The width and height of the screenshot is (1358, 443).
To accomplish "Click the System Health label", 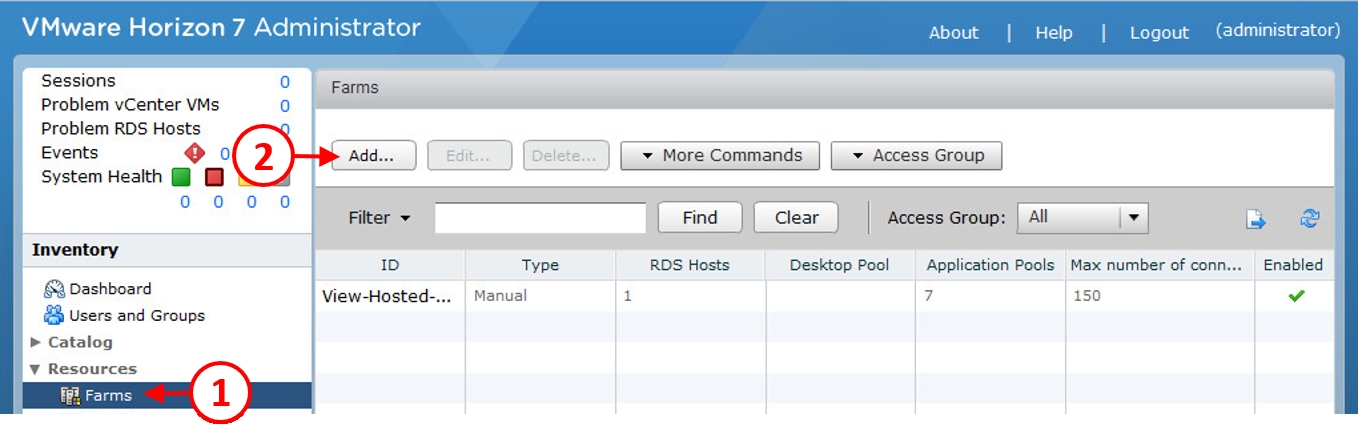I will [x=101, y=177].
